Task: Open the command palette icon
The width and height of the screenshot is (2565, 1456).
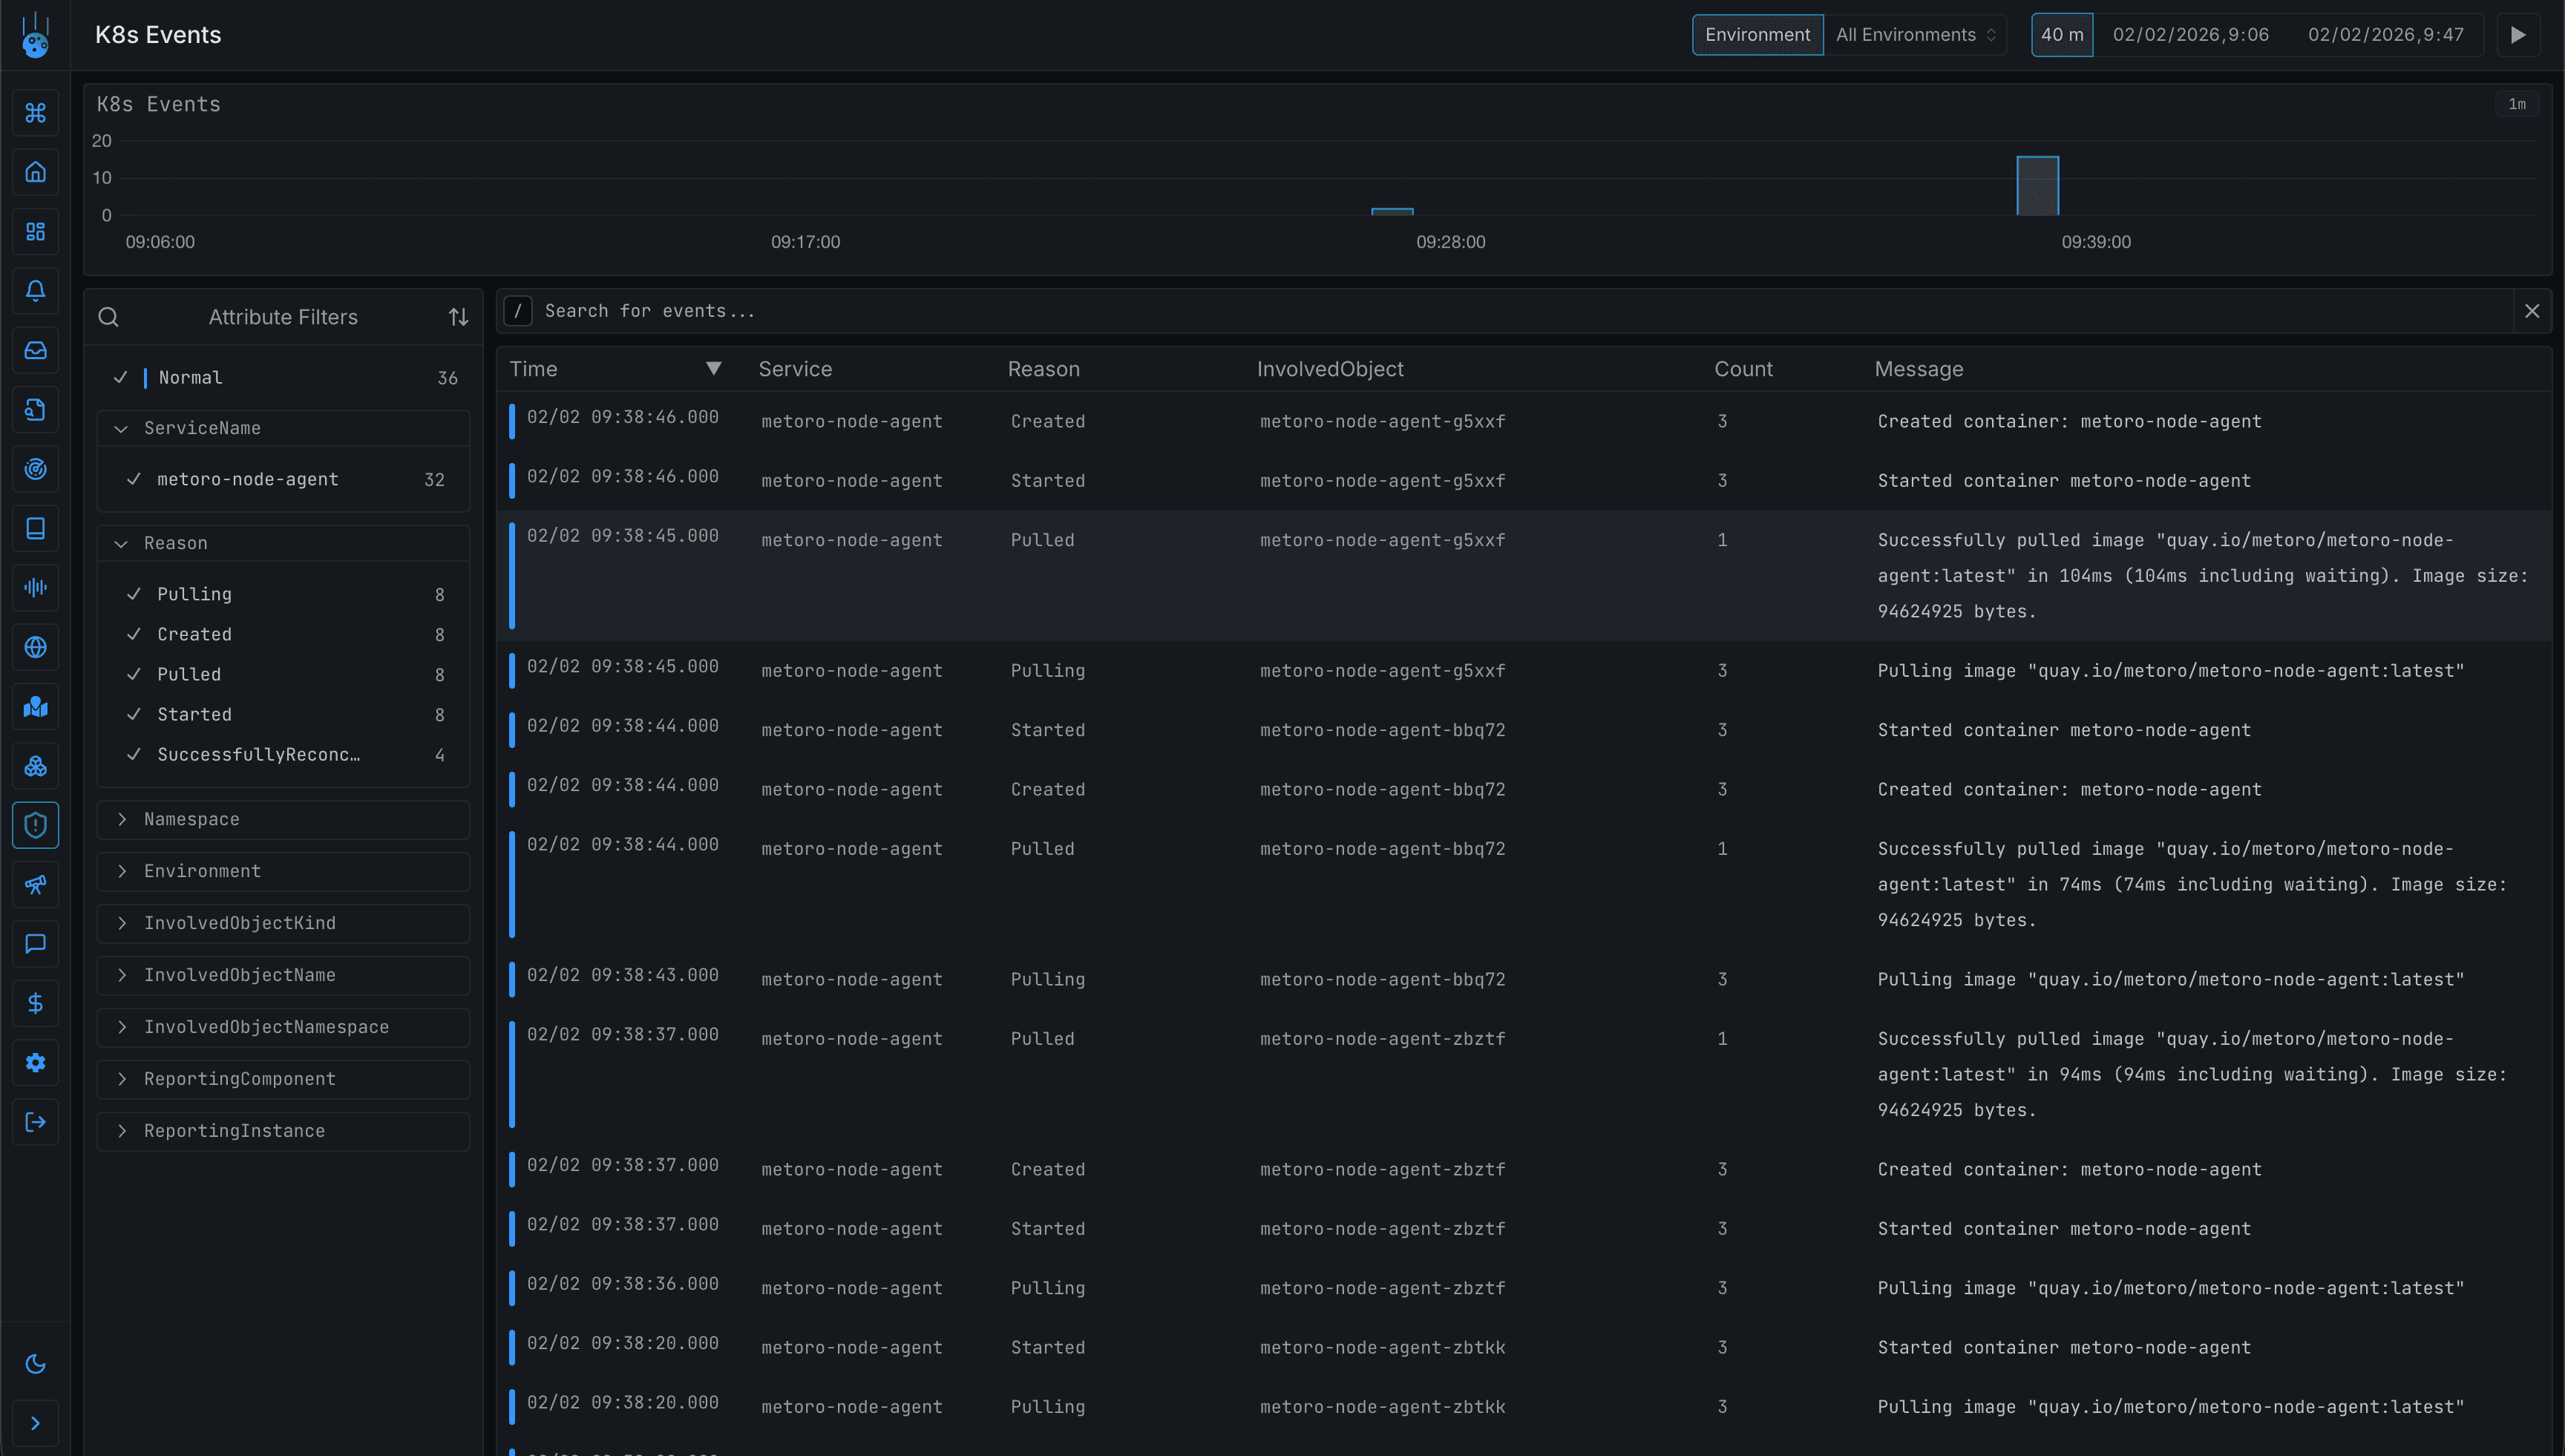Action: [36, 113]
